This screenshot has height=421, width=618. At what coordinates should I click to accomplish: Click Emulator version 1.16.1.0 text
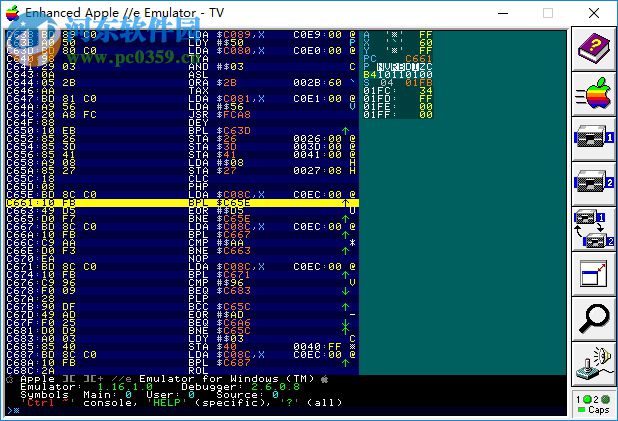tap(125, 387)
